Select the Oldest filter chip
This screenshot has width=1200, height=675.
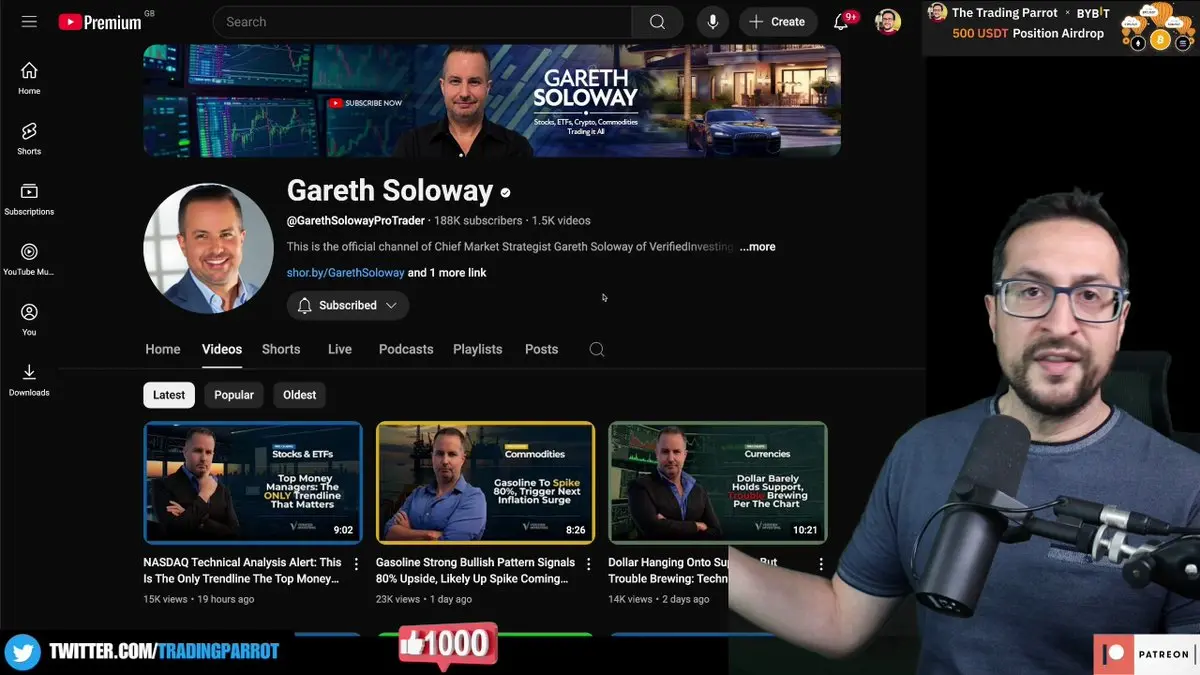[x=299, y=395]
